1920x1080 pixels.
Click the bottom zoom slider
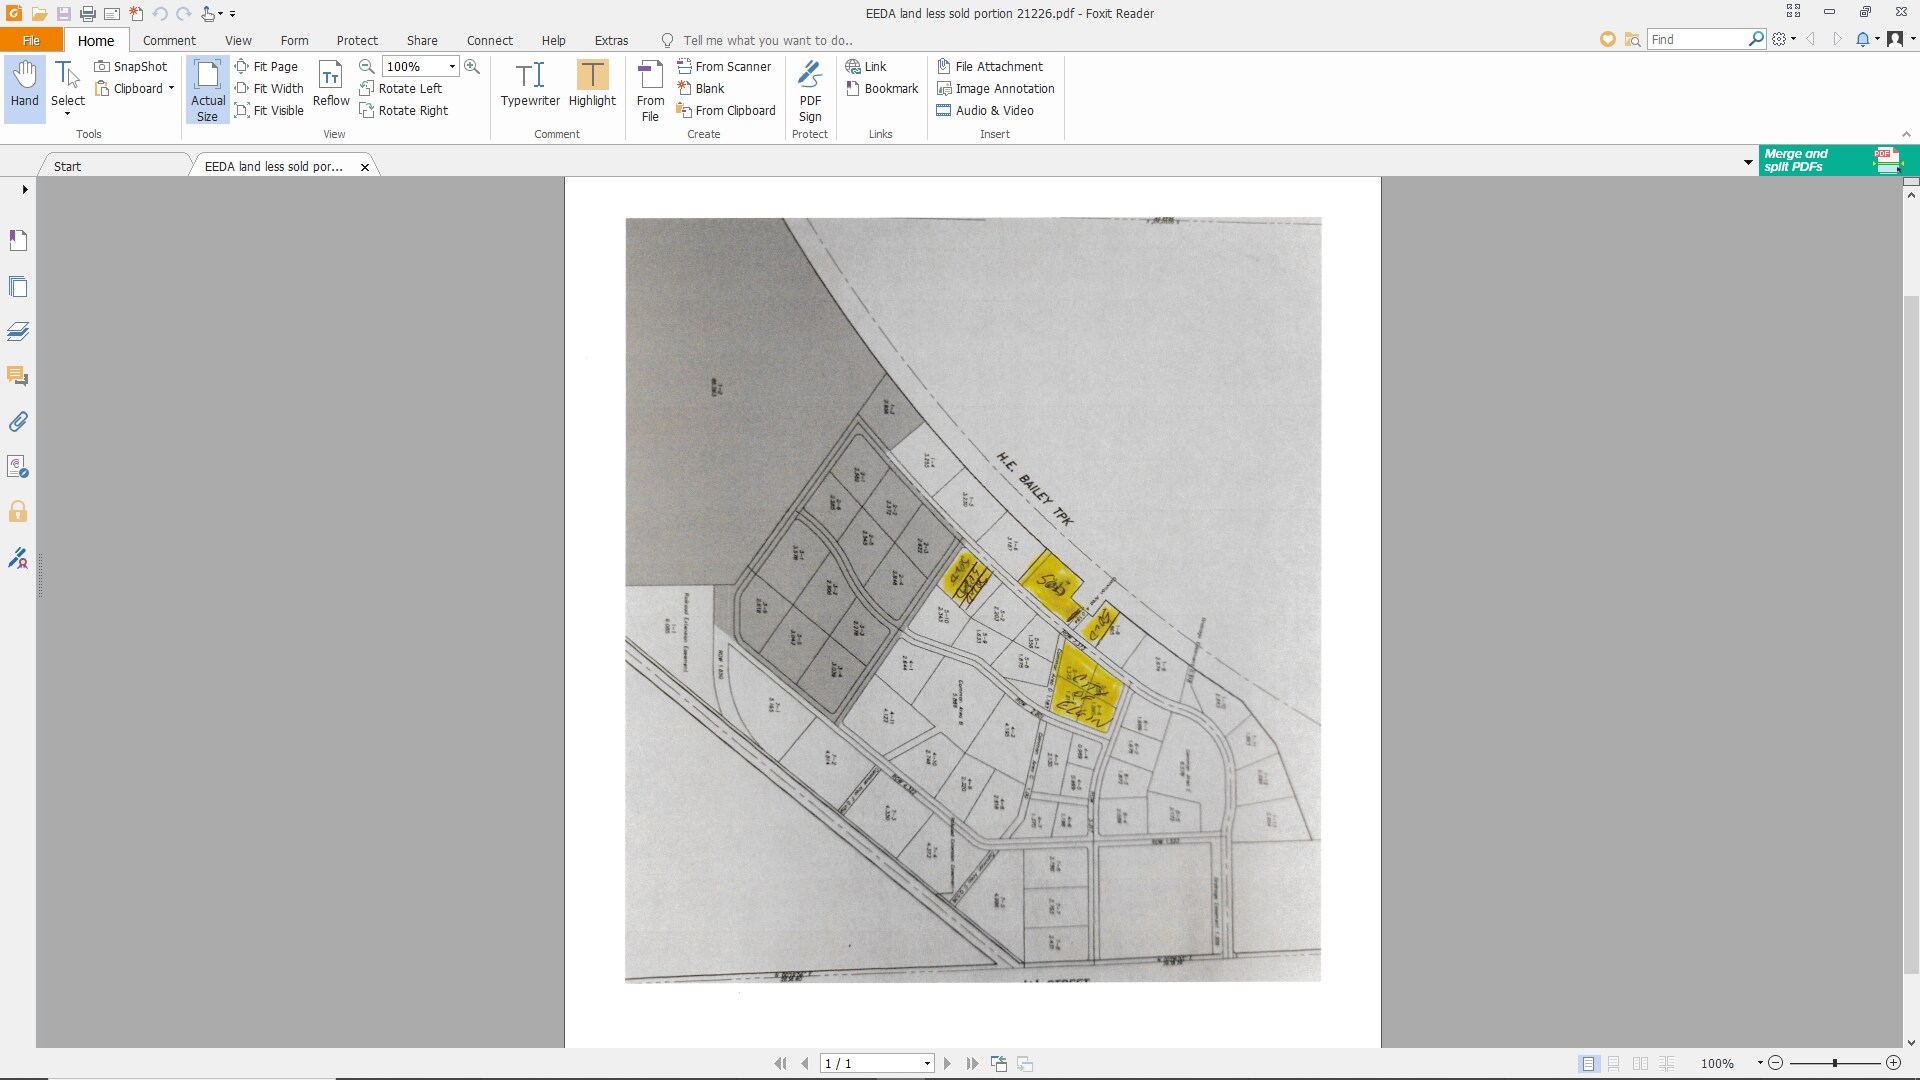[1835, 1063]
